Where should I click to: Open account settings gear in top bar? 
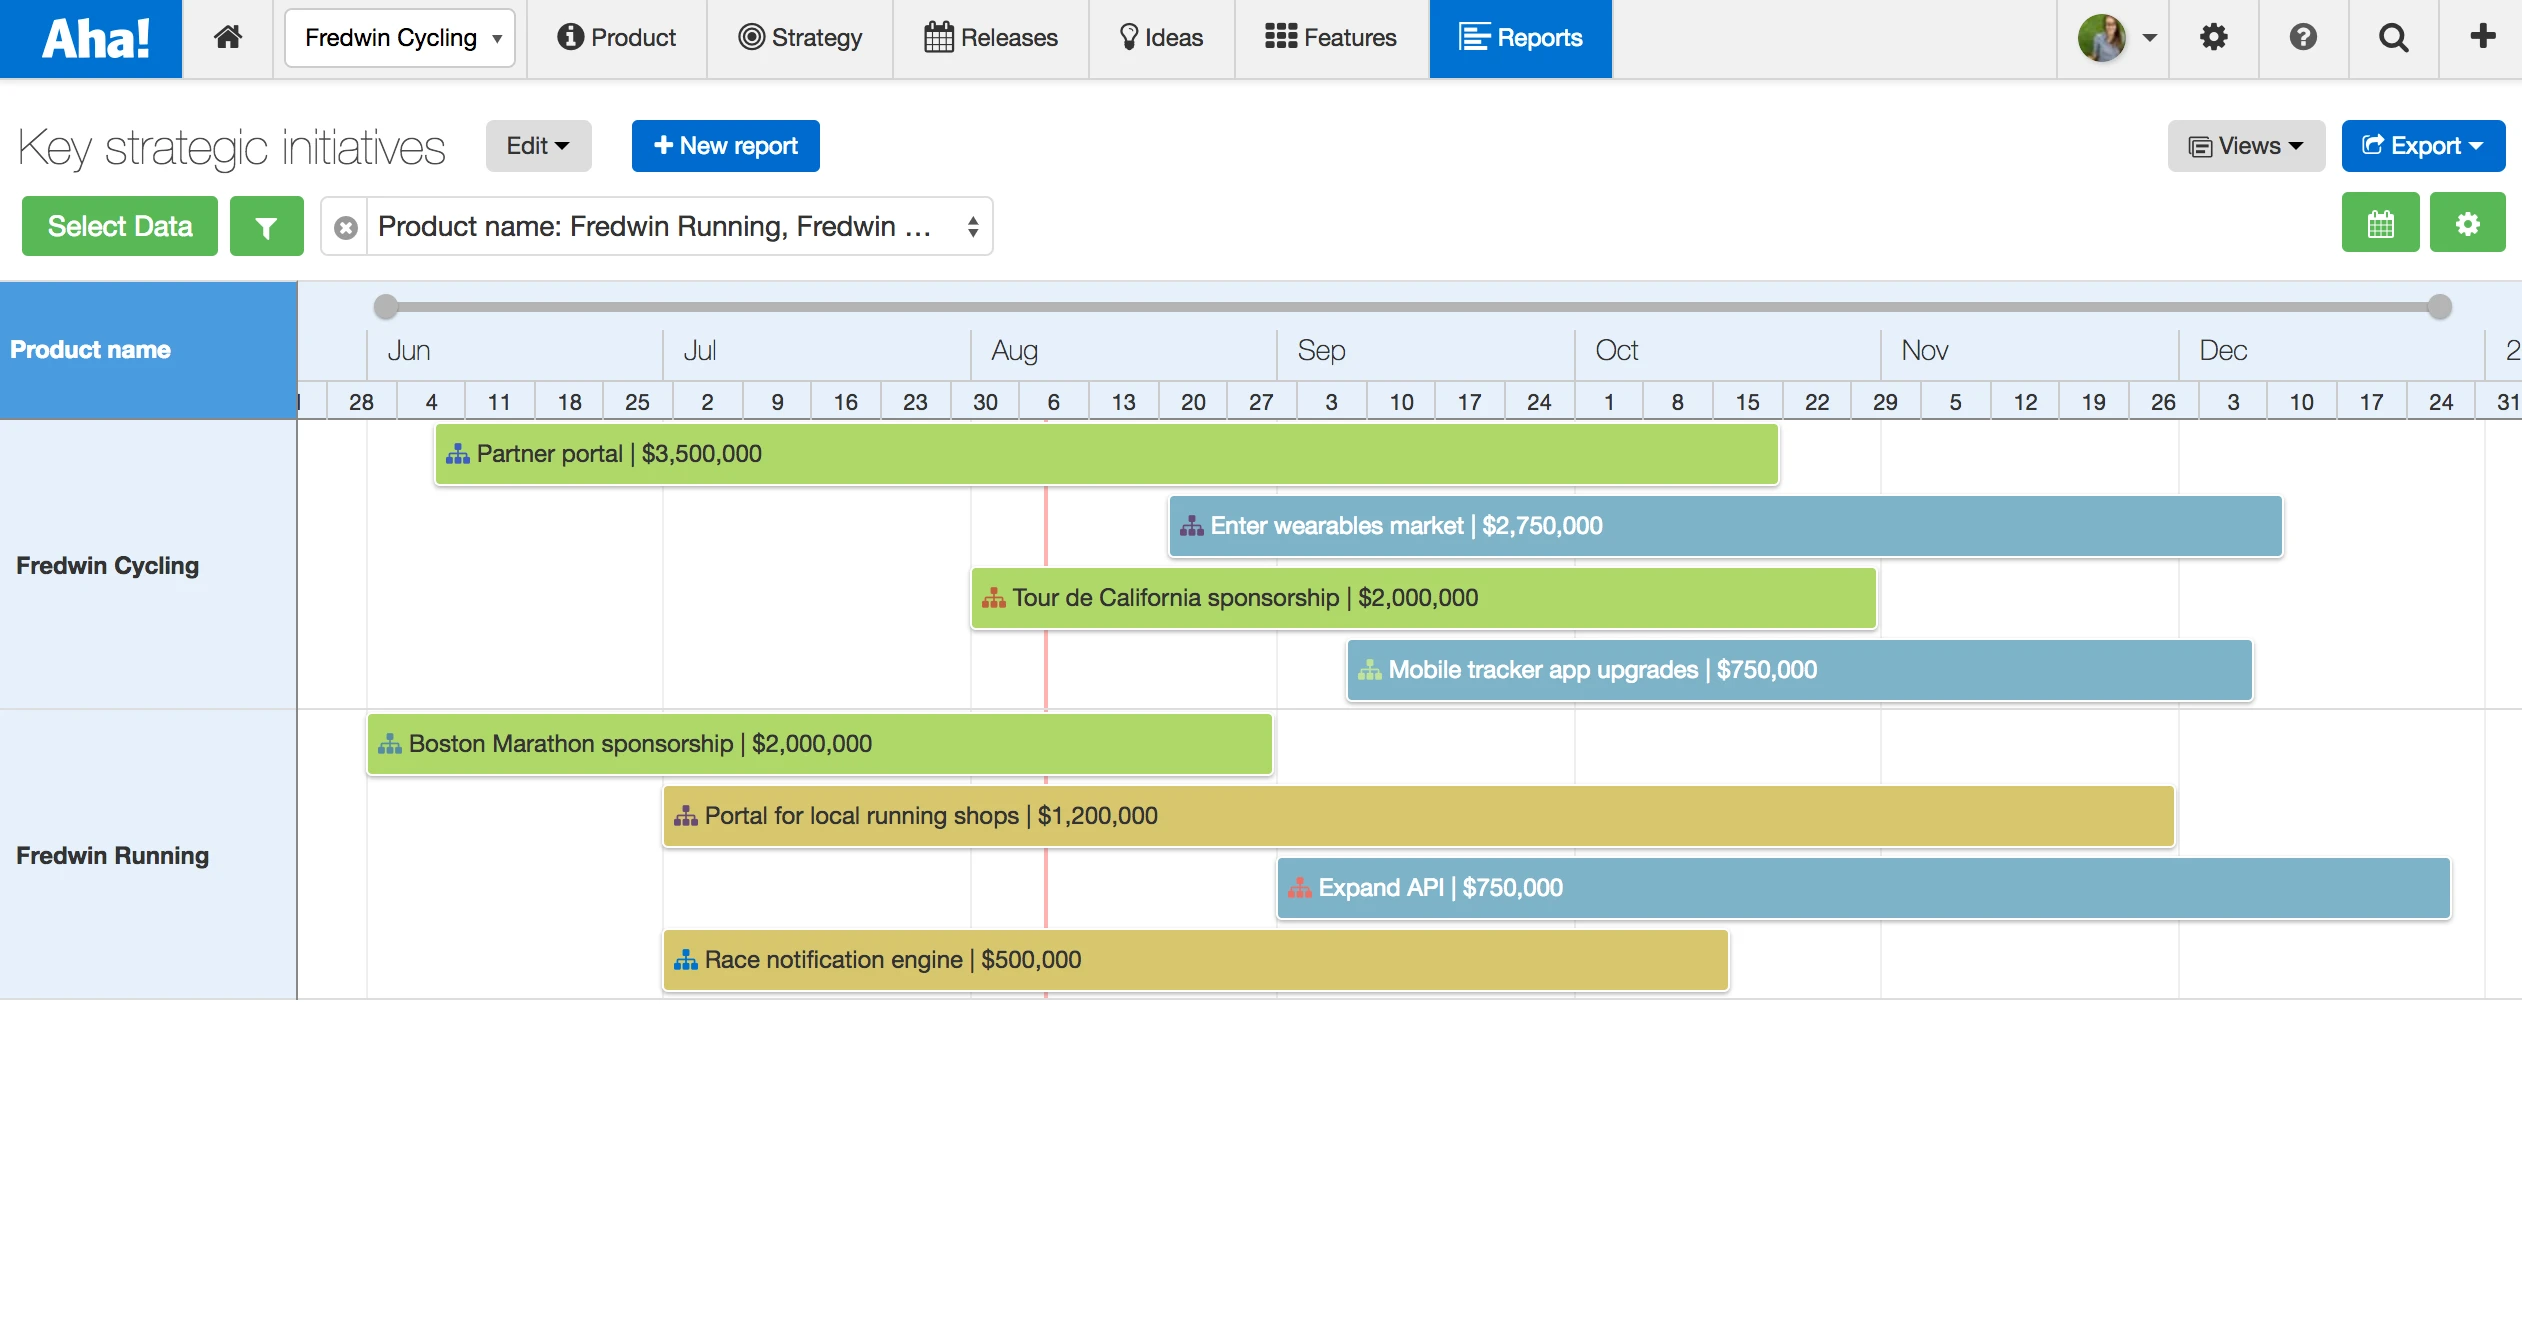tap(2213, 38)
